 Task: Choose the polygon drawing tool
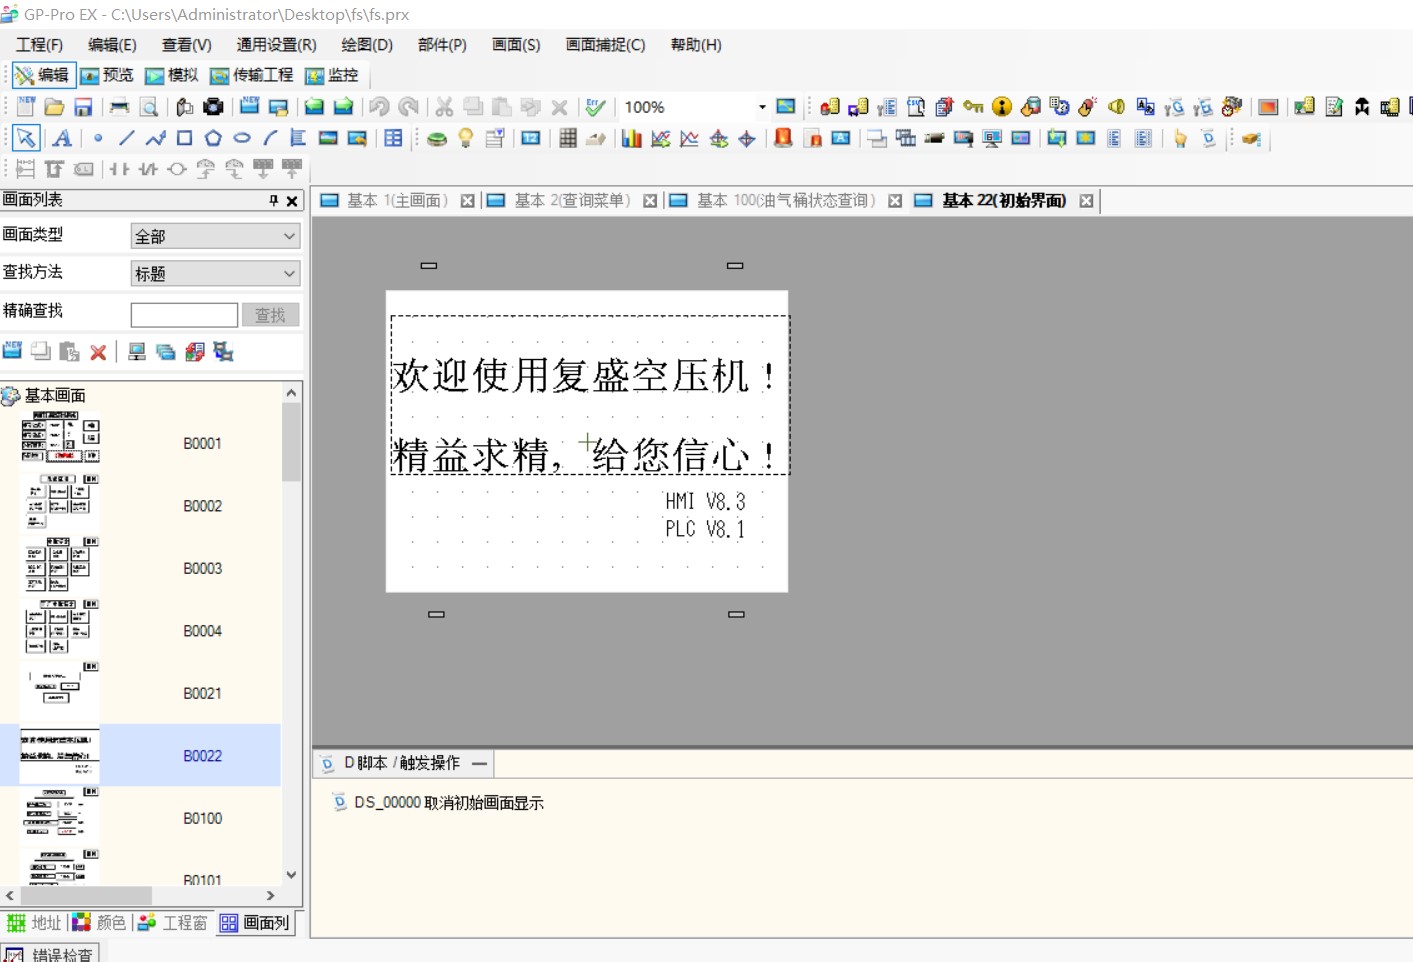213,139
